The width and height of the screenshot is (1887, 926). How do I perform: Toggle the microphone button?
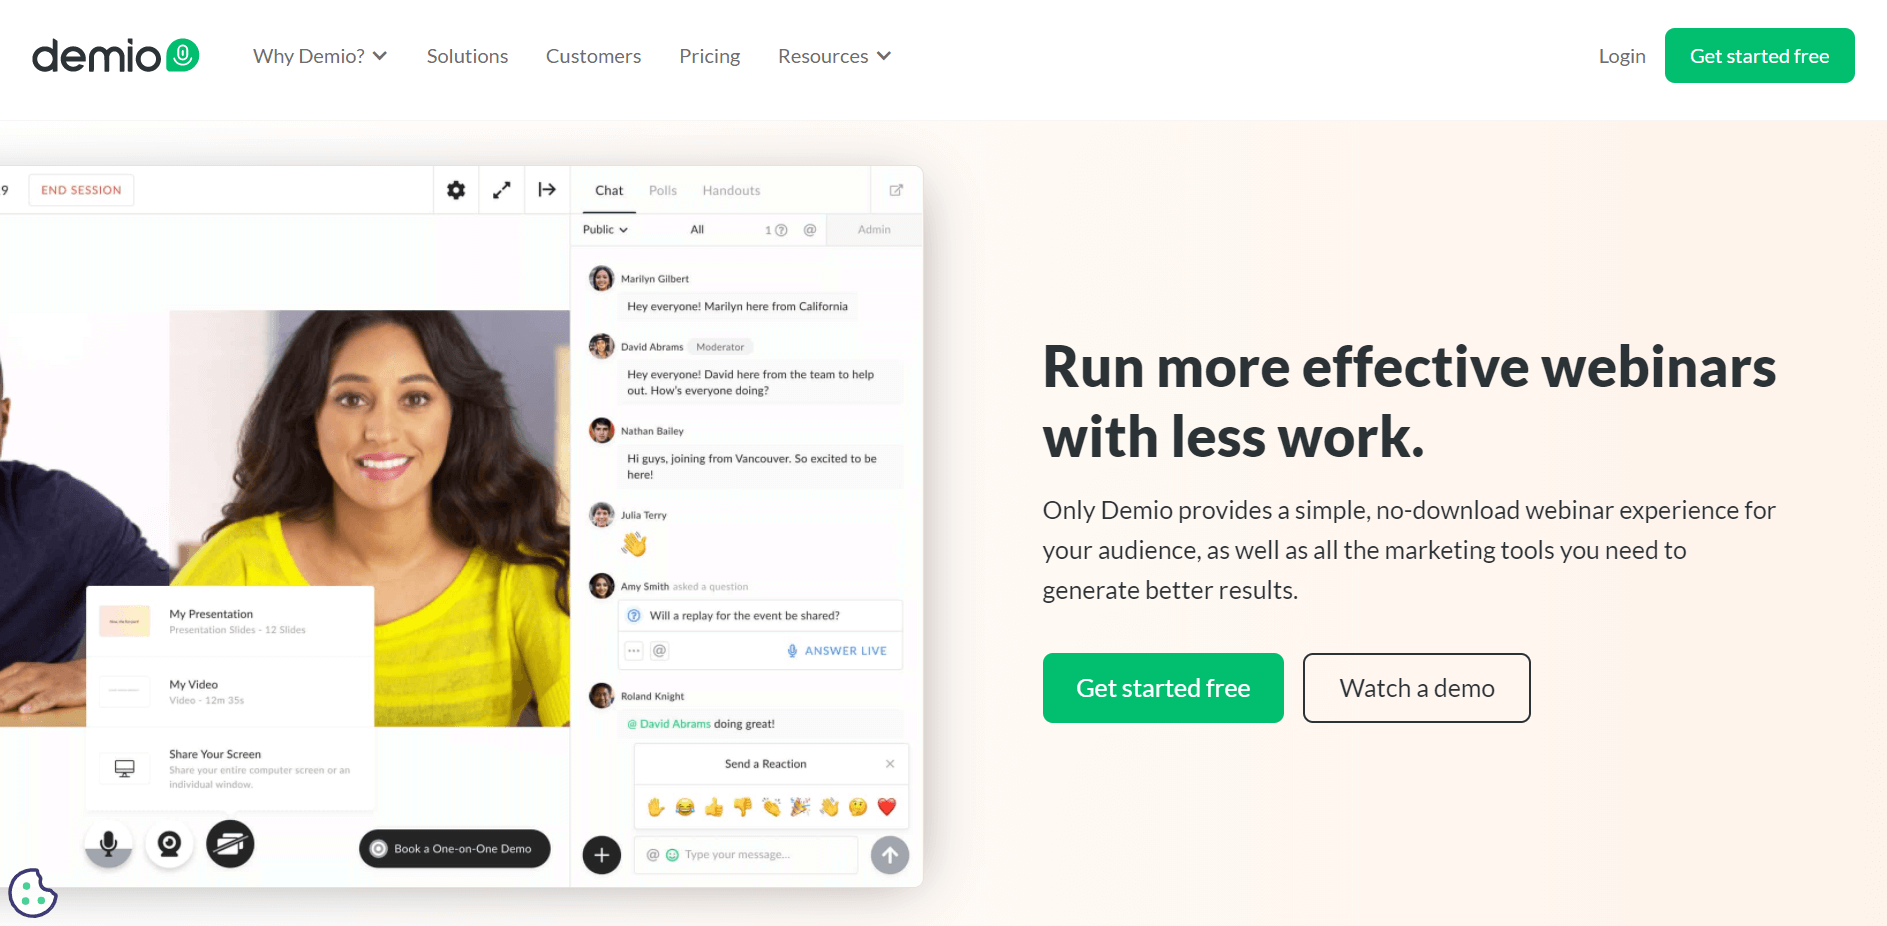tap(109, 845)
